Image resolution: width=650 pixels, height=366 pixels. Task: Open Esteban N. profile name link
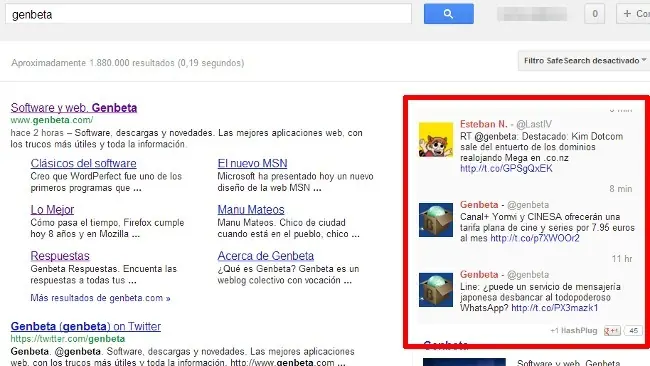pos(483,124)
